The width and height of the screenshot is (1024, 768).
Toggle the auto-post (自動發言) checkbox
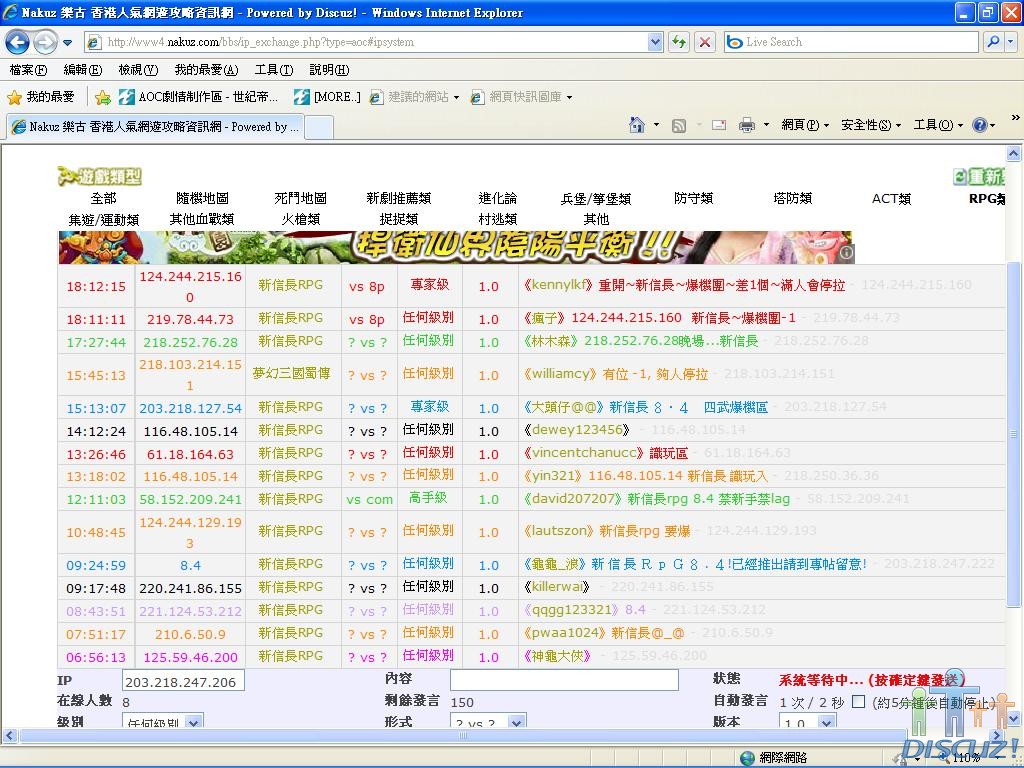tap(858, 702)
